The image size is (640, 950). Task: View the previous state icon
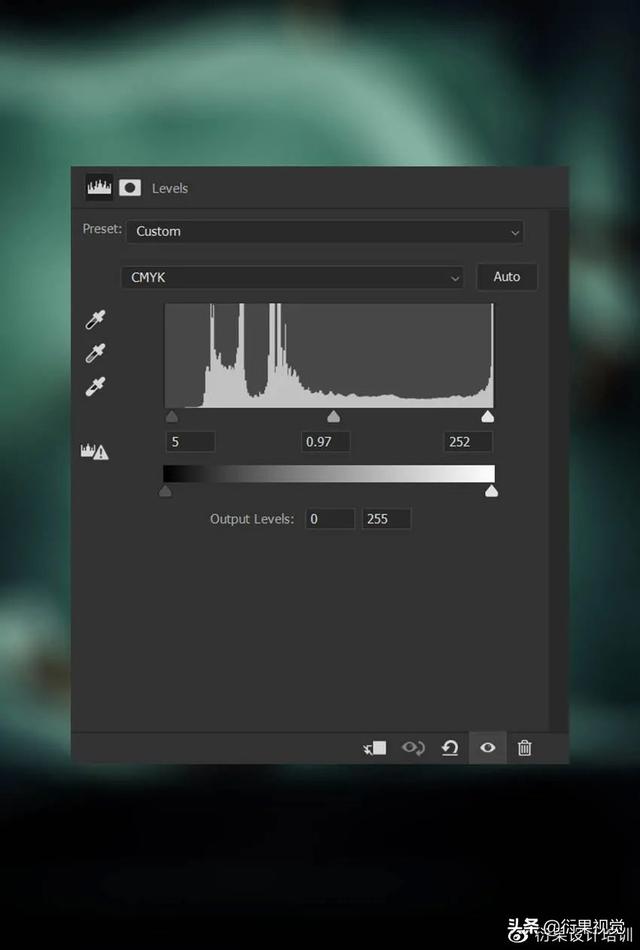point(413,748)
